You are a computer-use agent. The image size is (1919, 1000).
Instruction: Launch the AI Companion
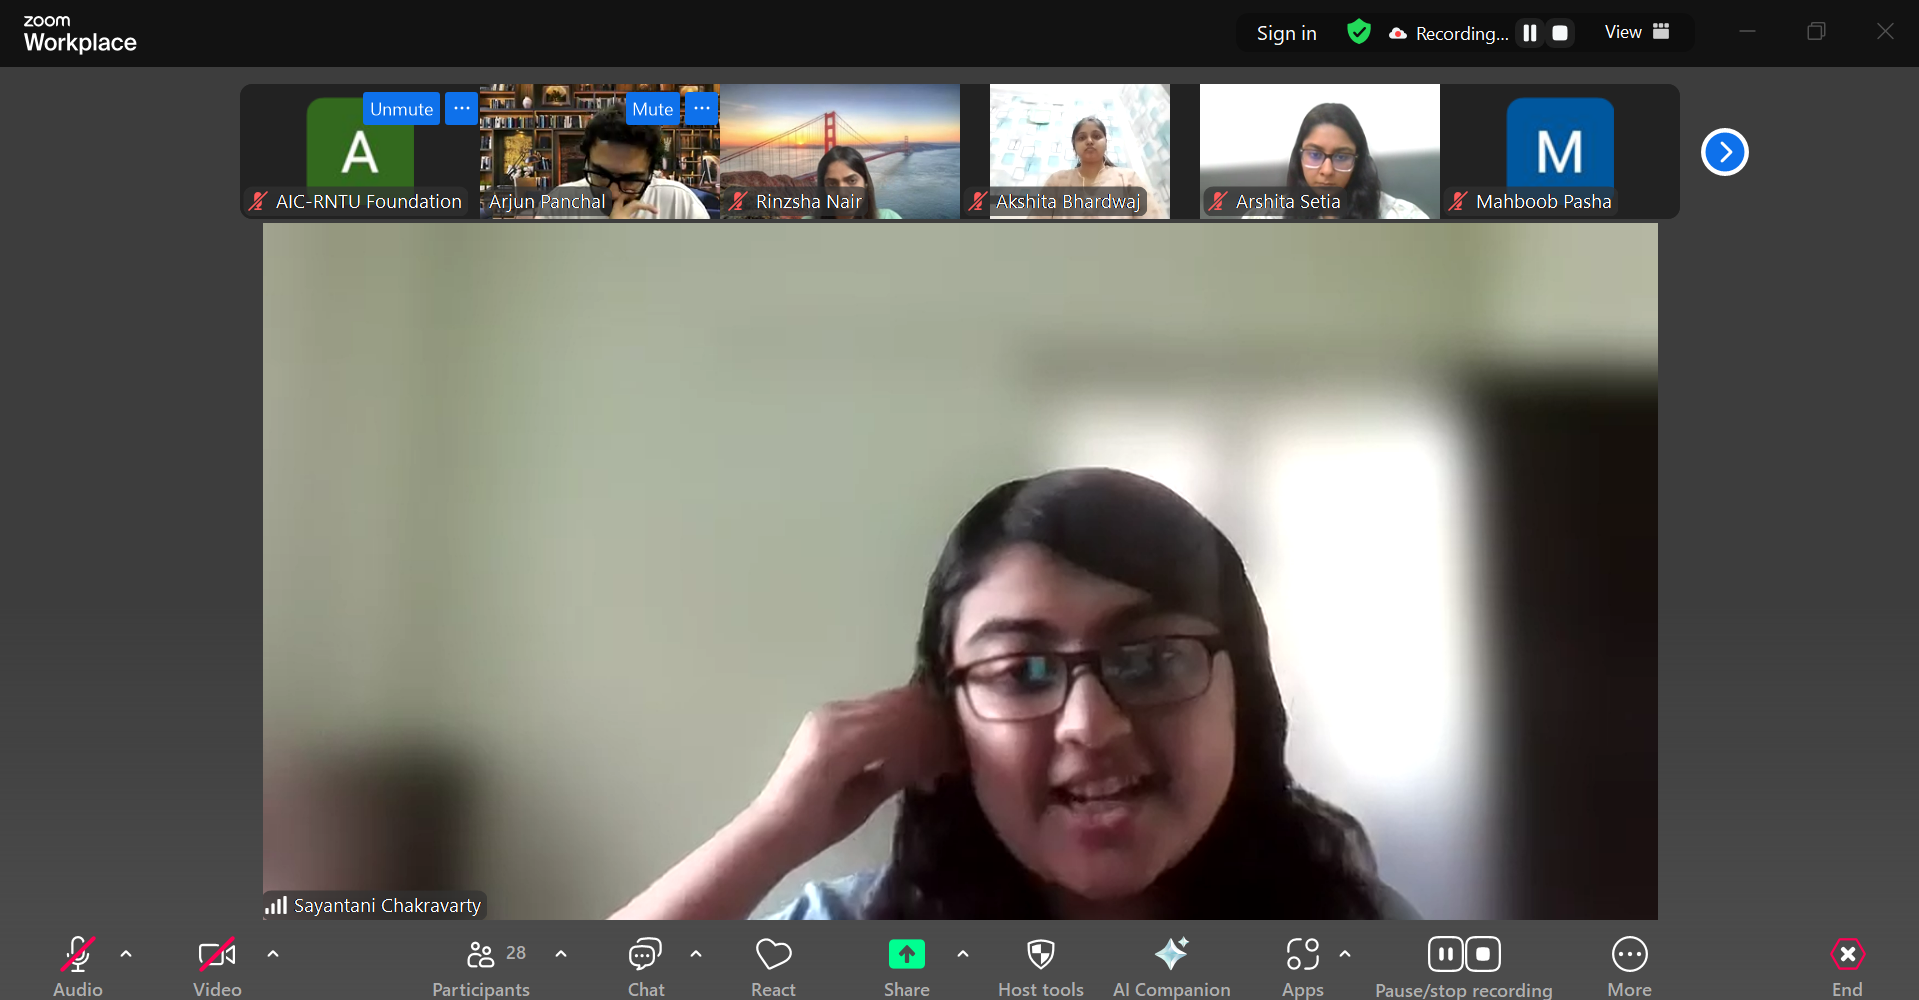point(1171,955)
